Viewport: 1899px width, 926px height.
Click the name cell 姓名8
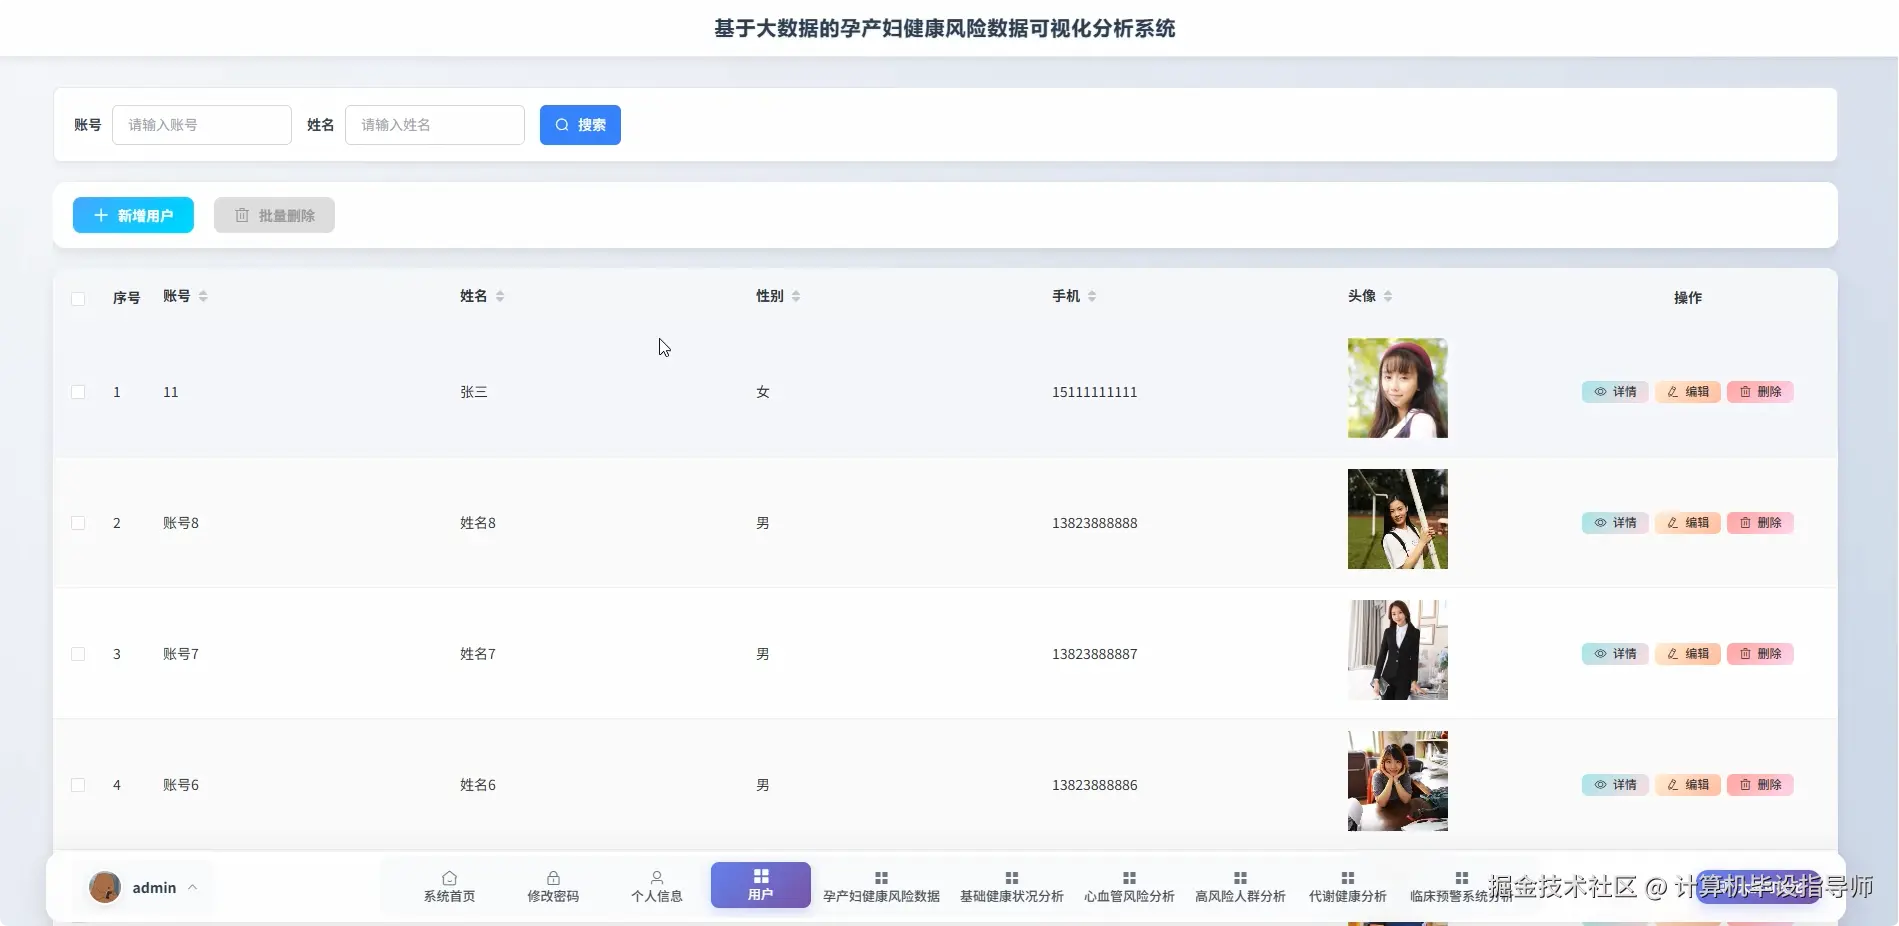click(x=478, y=523)
